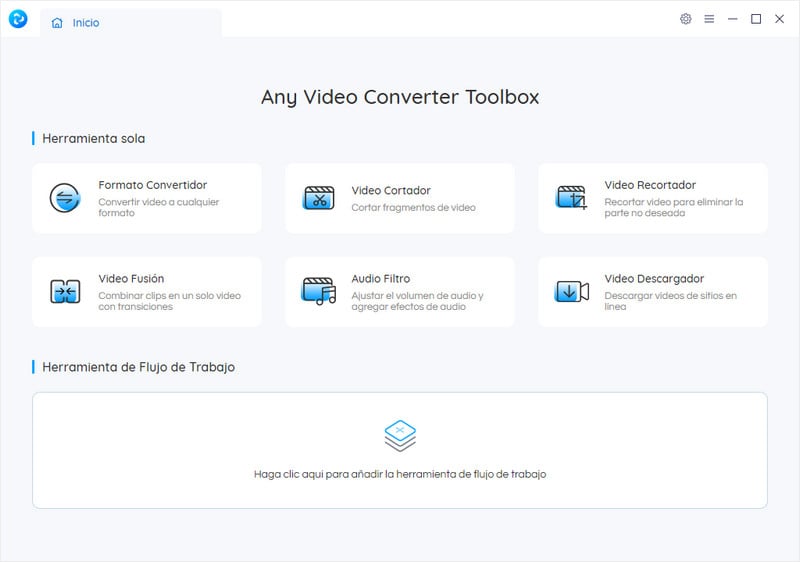Click 'Haga clic aquí para añadir' workflow text
Viewport: 800px width, 562px height.
[400, 474]
